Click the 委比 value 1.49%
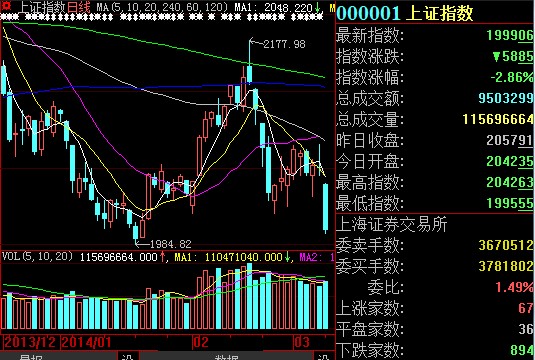This screenshot has height=360, width=535. click(514, 287)
